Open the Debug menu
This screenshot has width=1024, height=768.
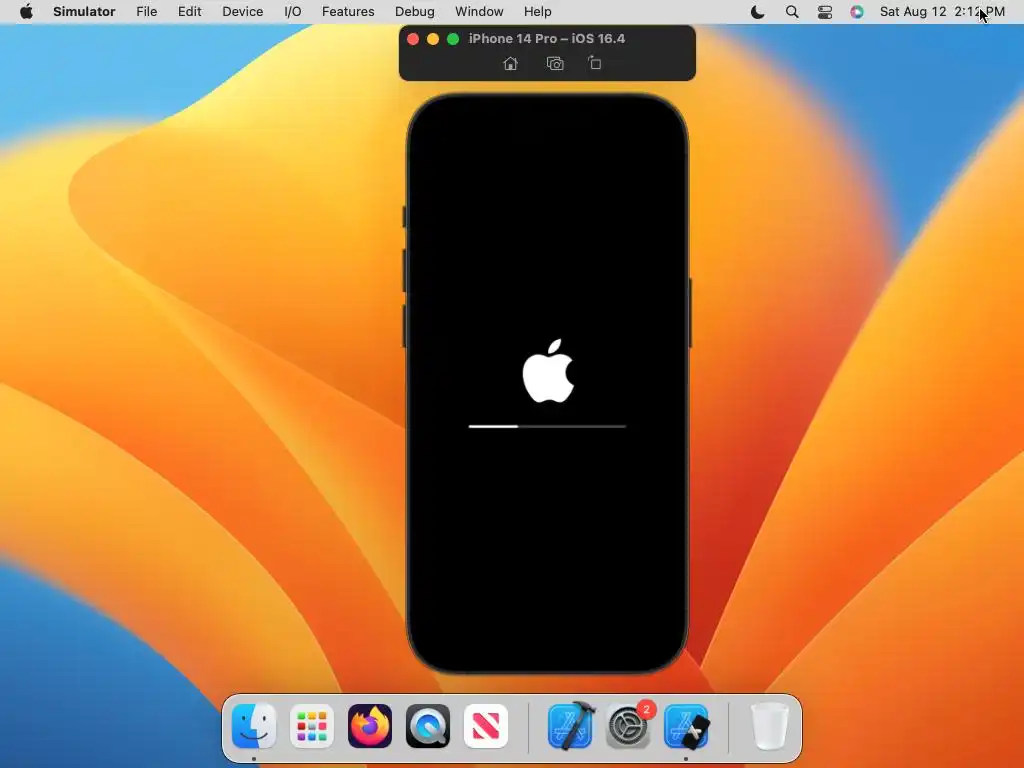[x=415, y=12]
